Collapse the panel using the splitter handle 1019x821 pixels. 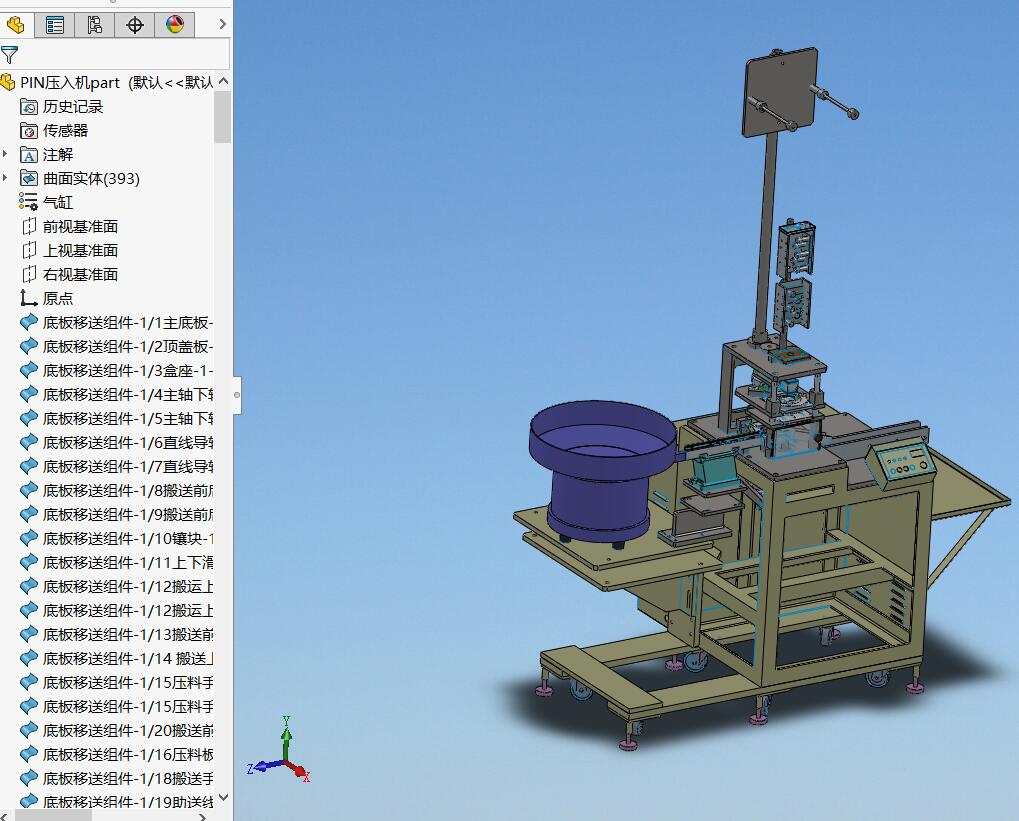click(x=237, y=395)
